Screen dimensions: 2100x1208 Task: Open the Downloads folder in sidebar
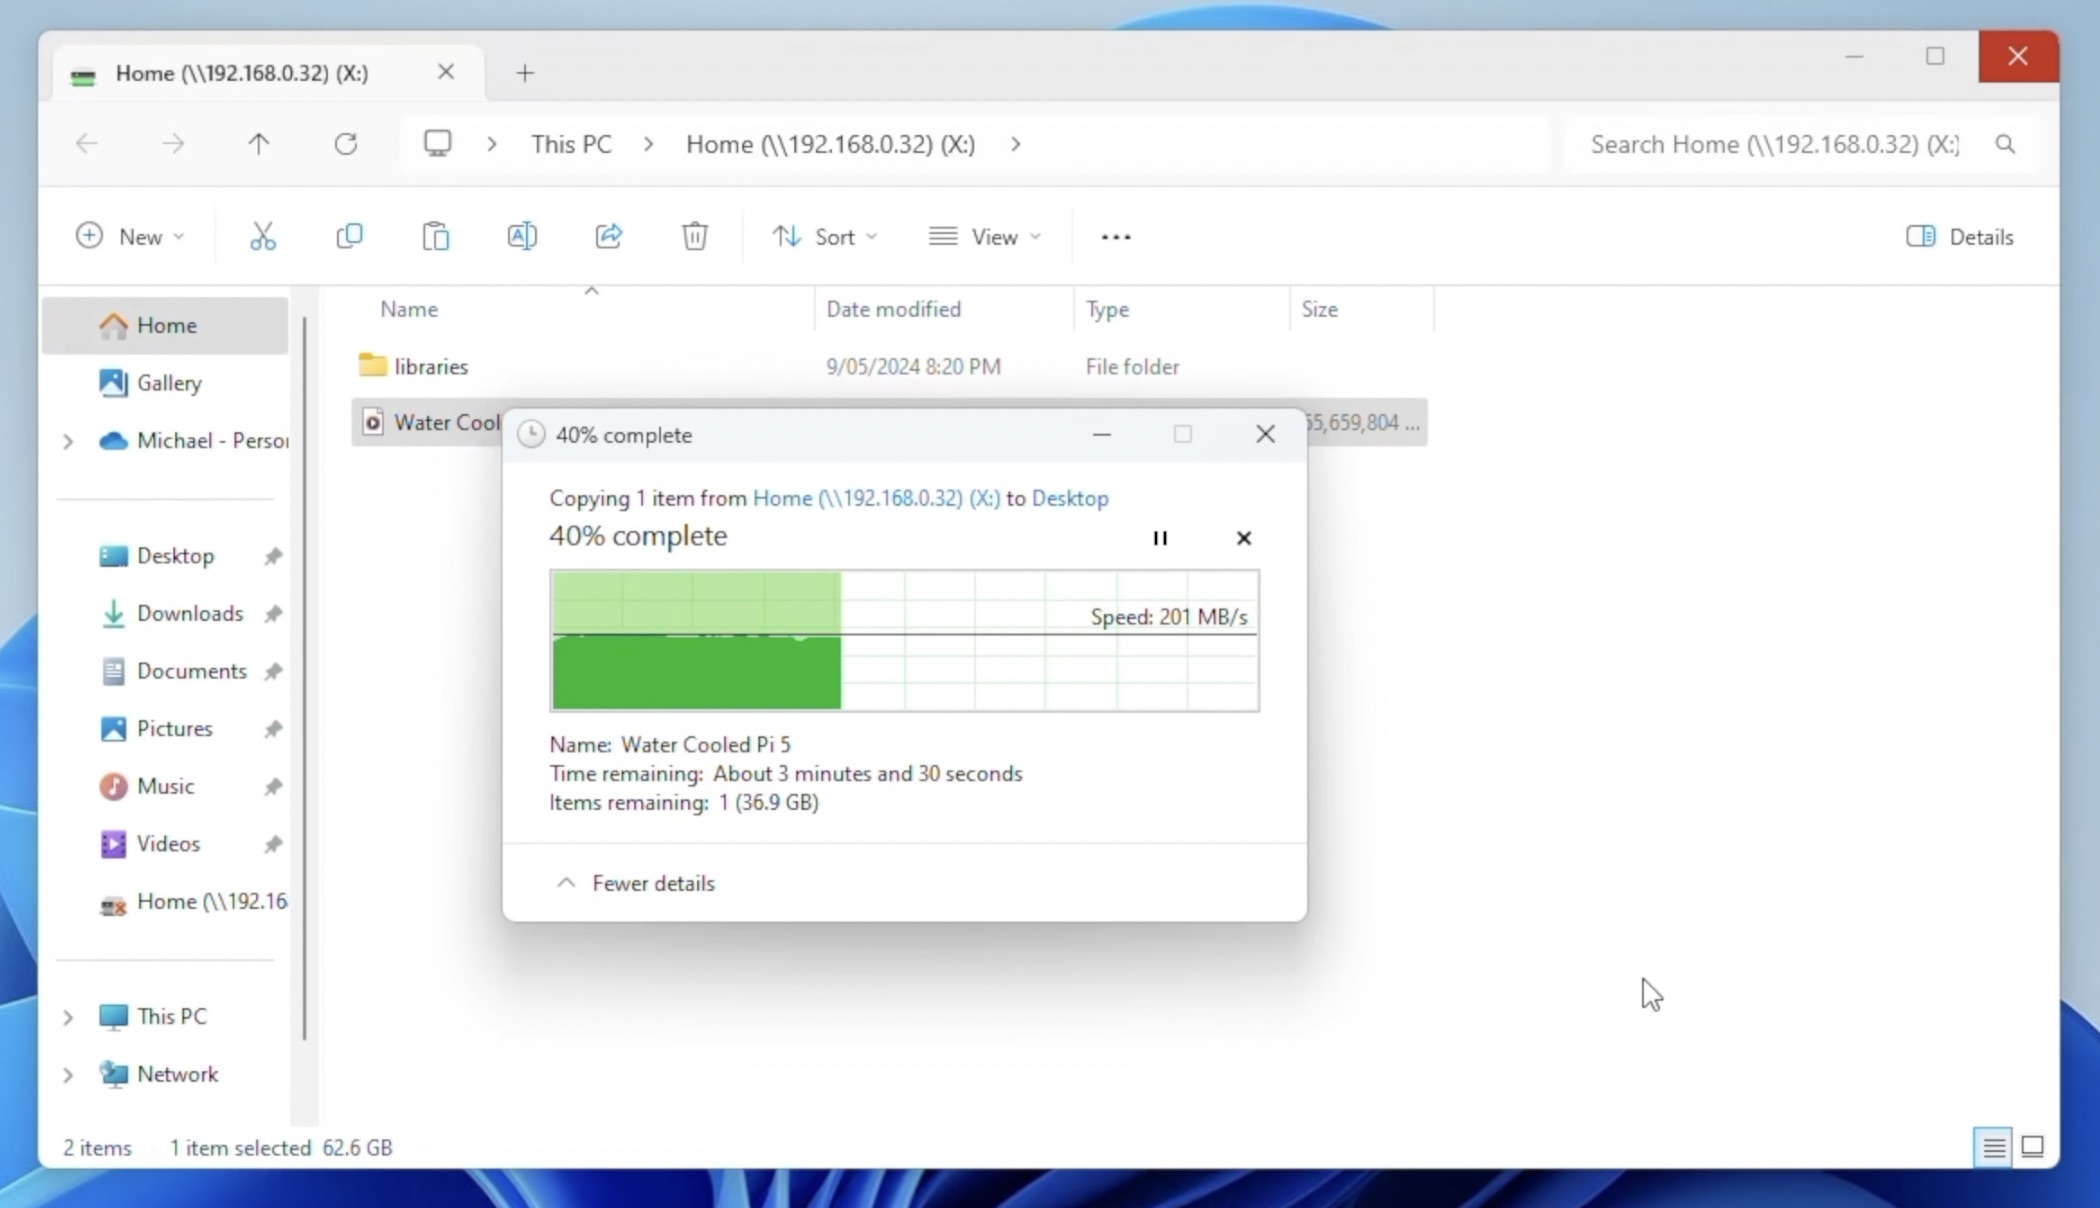click(189, 613)
